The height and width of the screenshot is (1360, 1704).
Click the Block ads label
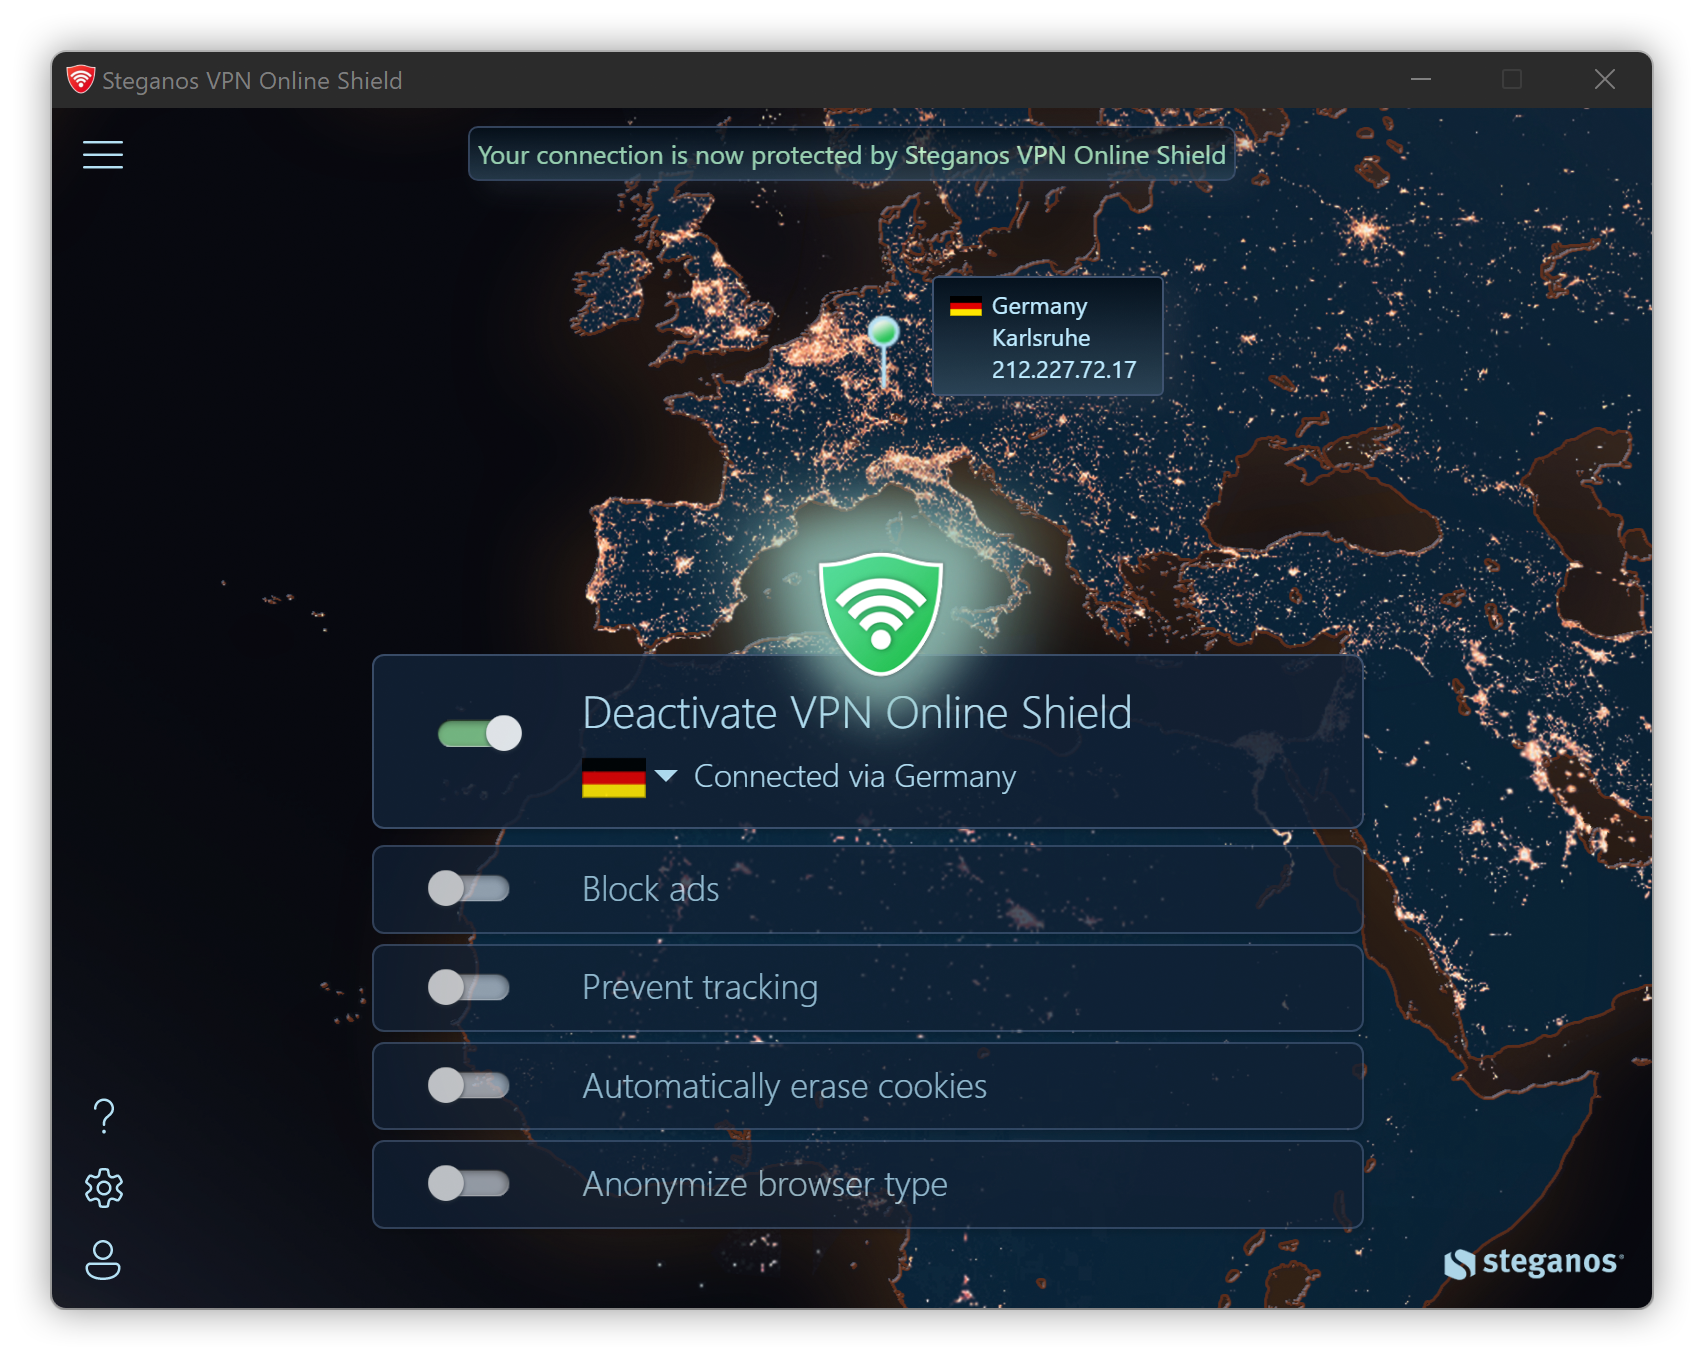(x=651, y=889)
